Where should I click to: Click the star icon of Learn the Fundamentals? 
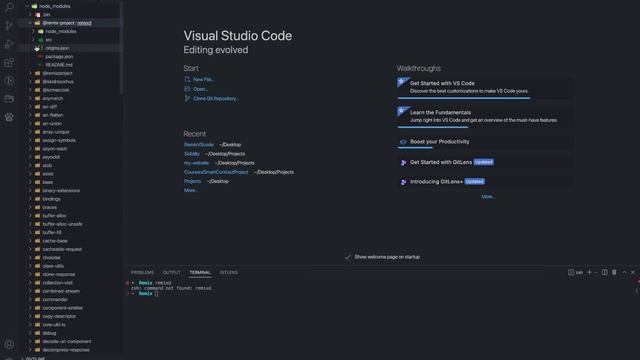(402, 111)
